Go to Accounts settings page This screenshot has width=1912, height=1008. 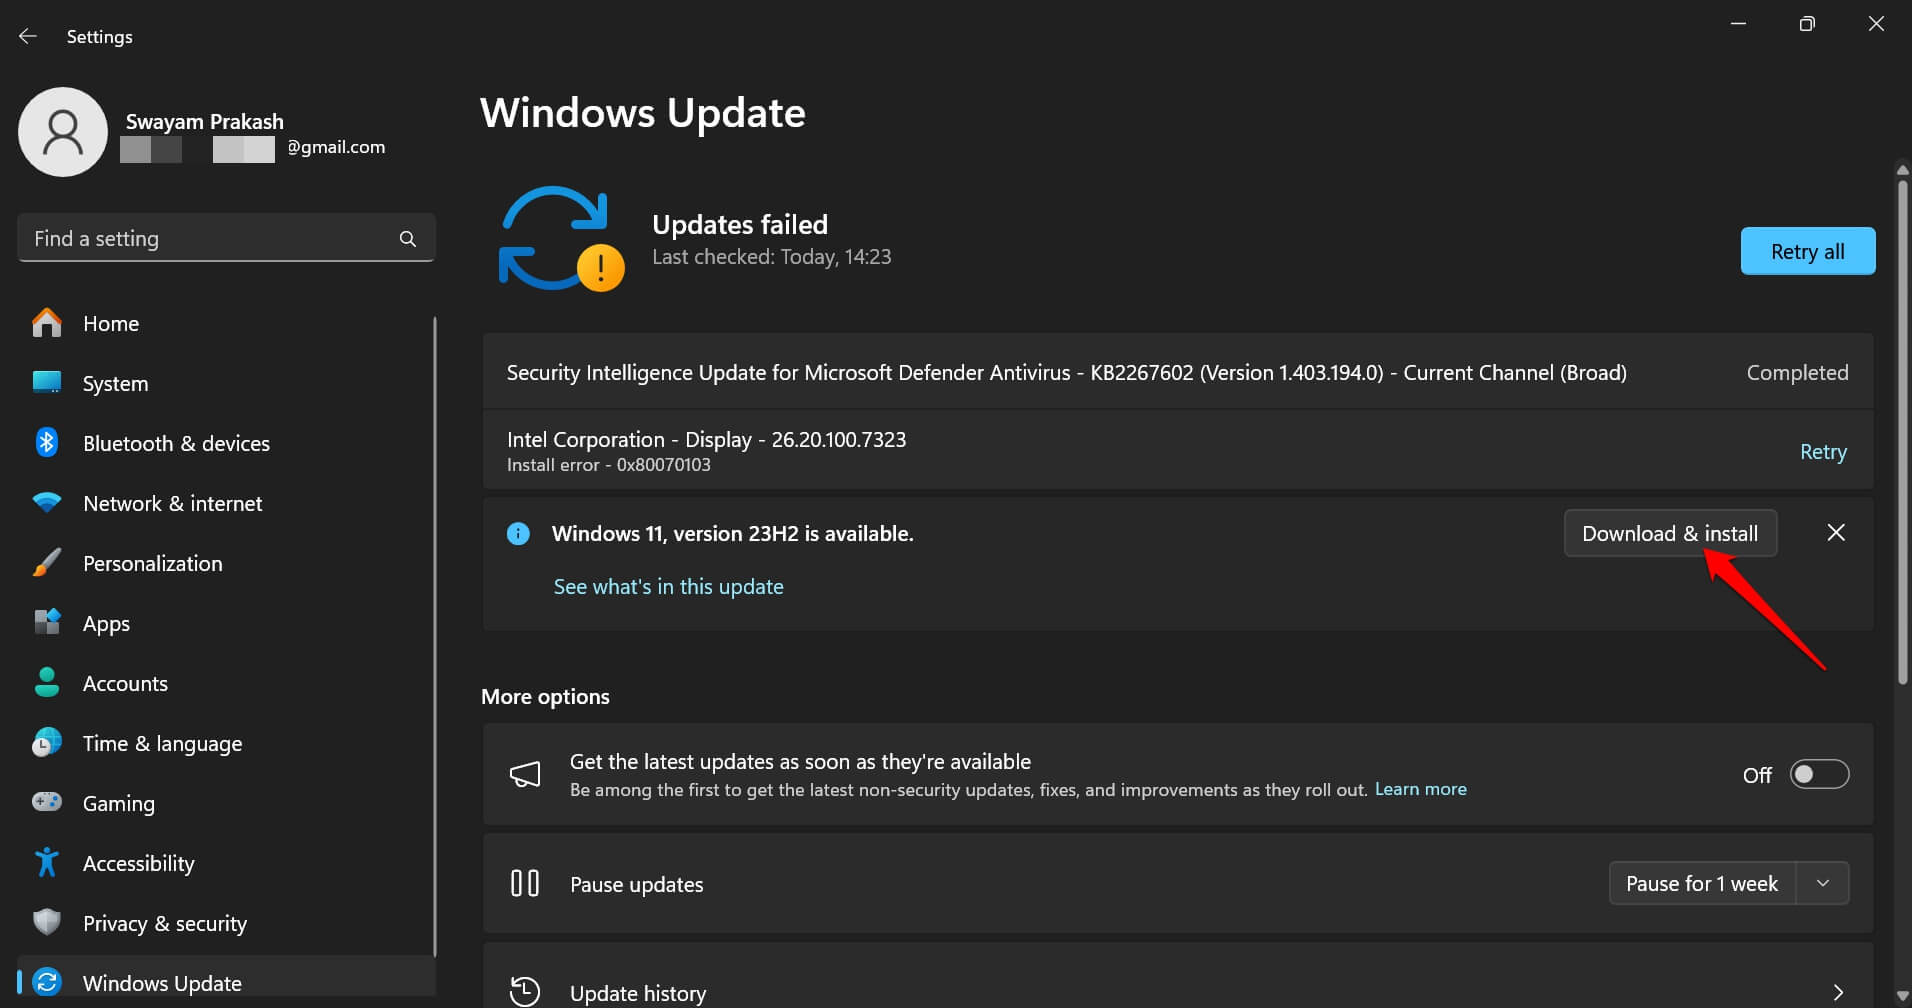point(125,683)
